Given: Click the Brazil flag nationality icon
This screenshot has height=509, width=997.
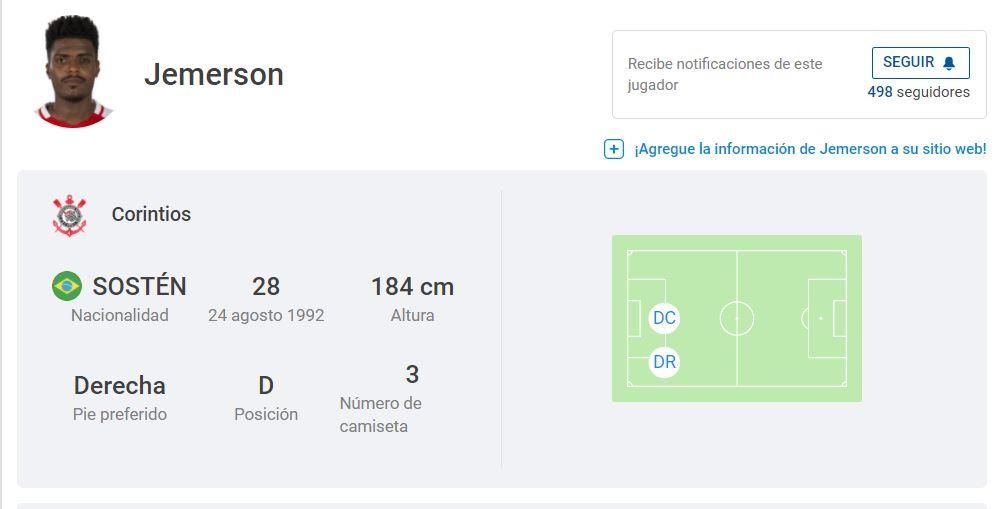Looking at the screenshot, I should coord(67,286).
